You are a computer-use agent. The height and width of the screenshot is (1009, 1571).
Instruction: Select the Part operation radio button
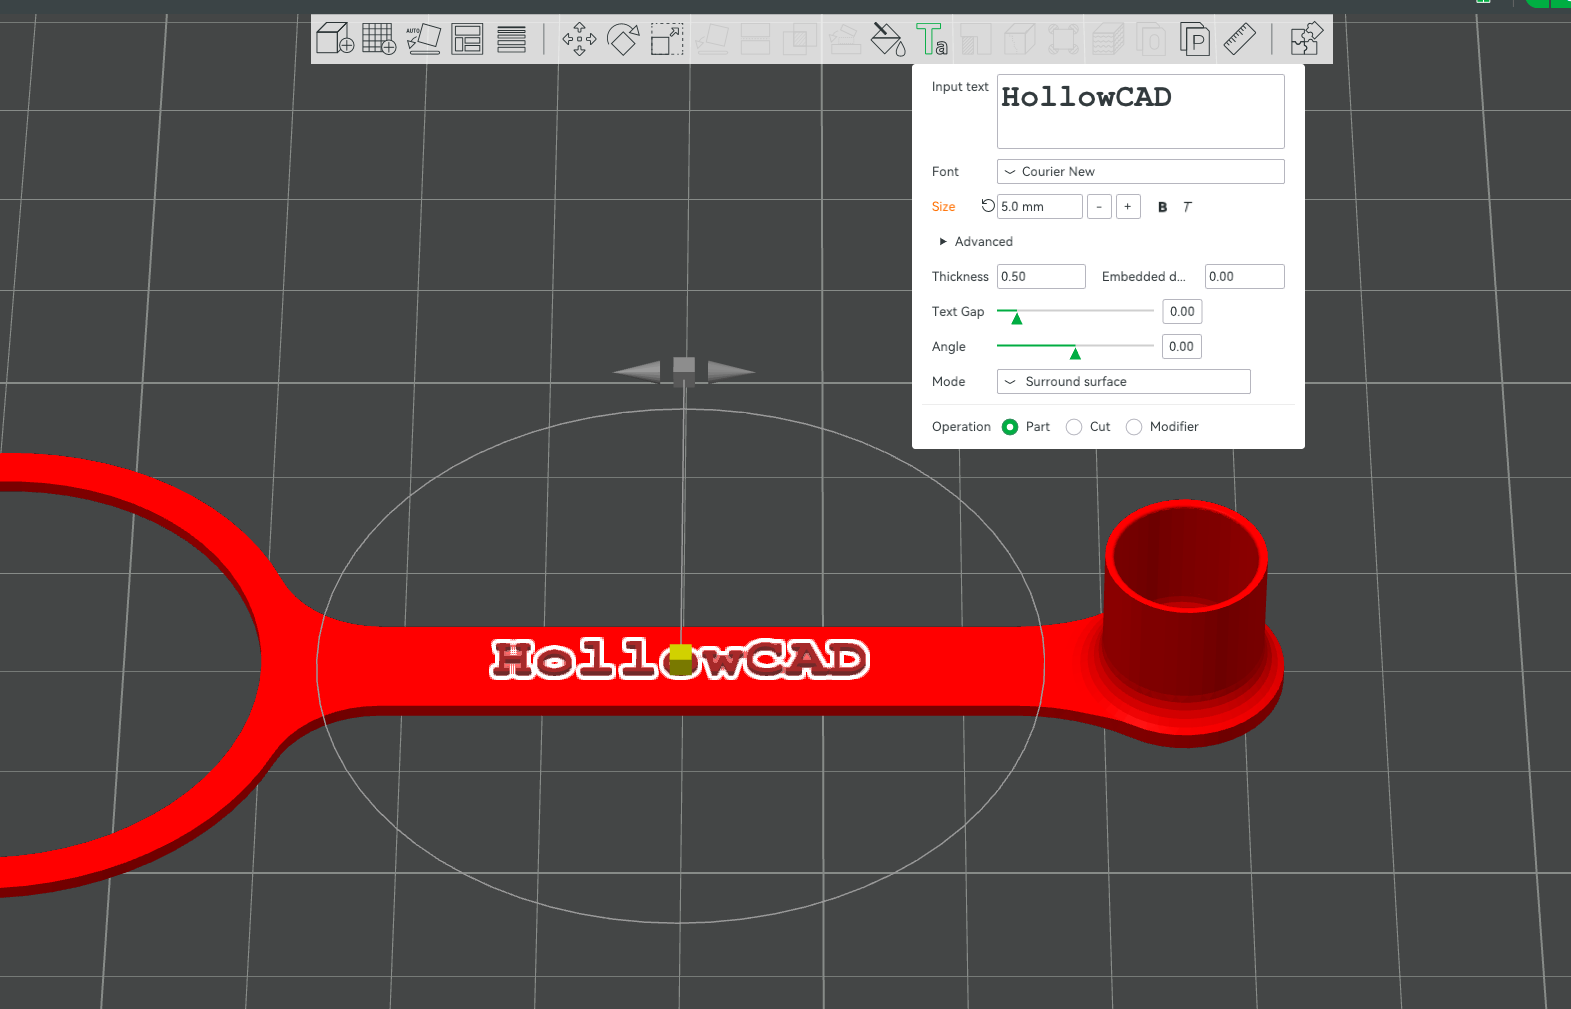click(x=1010, y=427)
